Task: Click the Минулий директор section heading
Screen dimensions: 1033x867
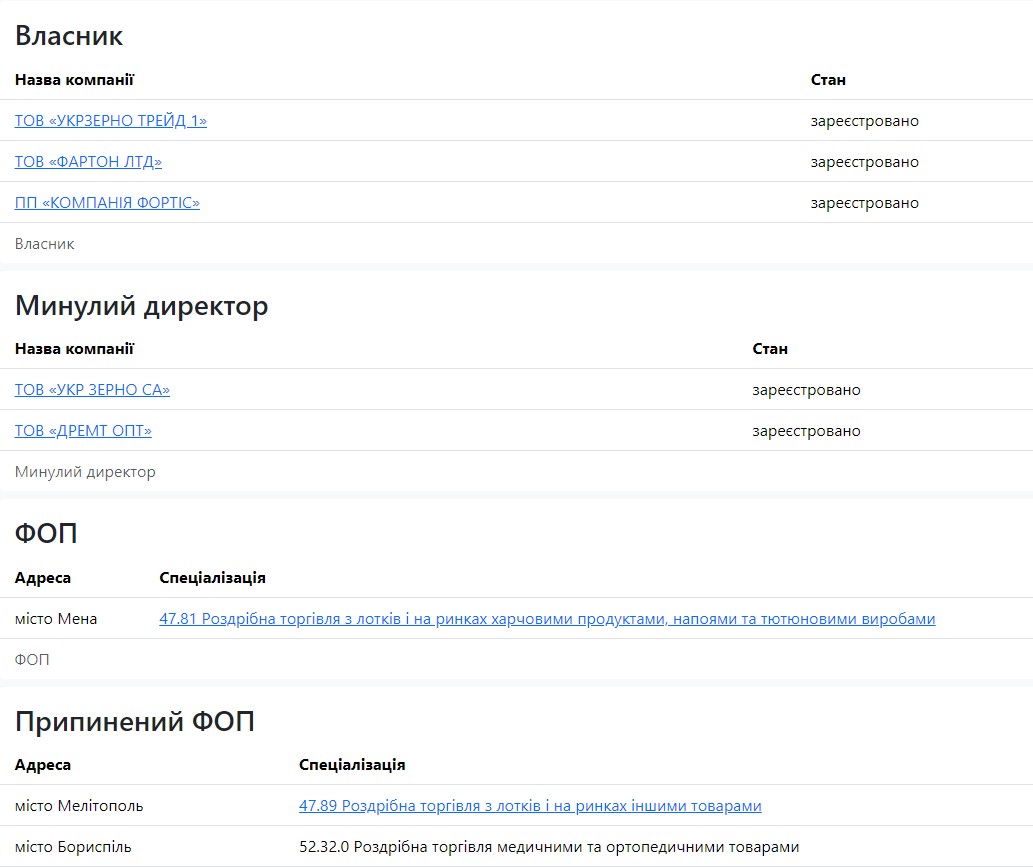Action: (141, 306)
